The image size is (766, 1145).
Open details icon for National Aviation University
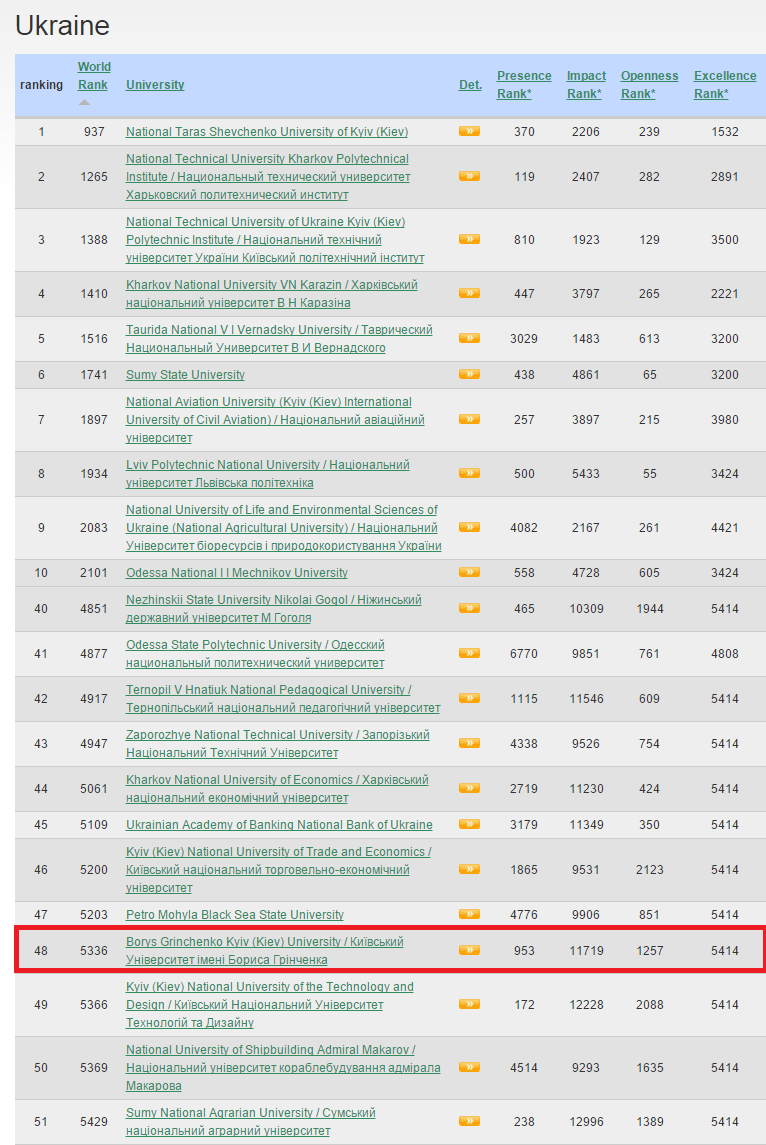(469, 419)
